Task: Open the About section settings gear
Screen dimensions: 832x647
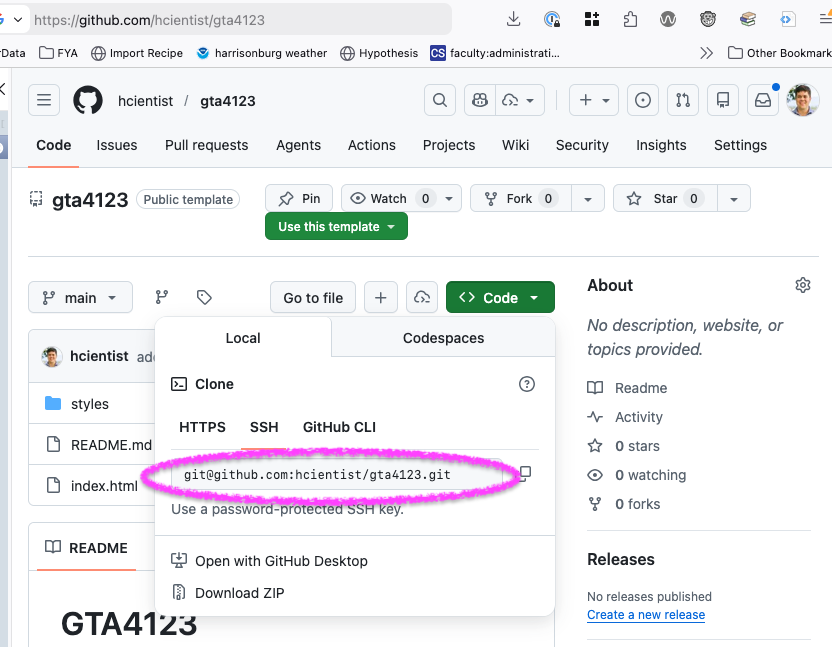Action: [803, 285]
